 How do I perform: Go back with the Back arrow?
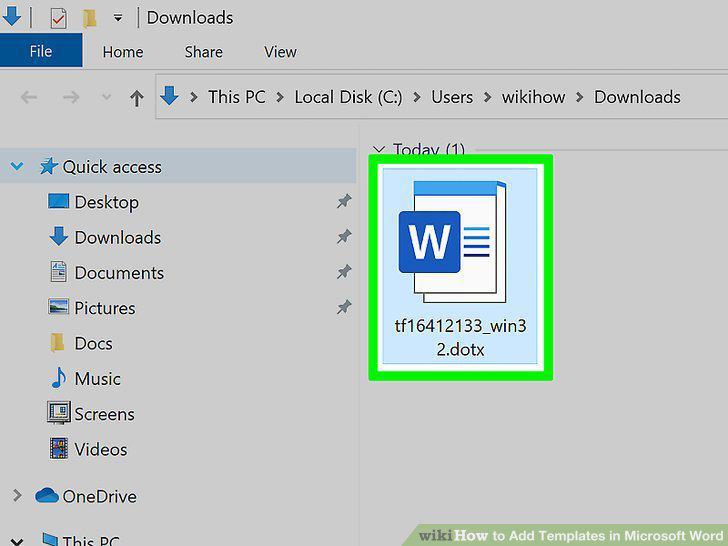[29, 97]
